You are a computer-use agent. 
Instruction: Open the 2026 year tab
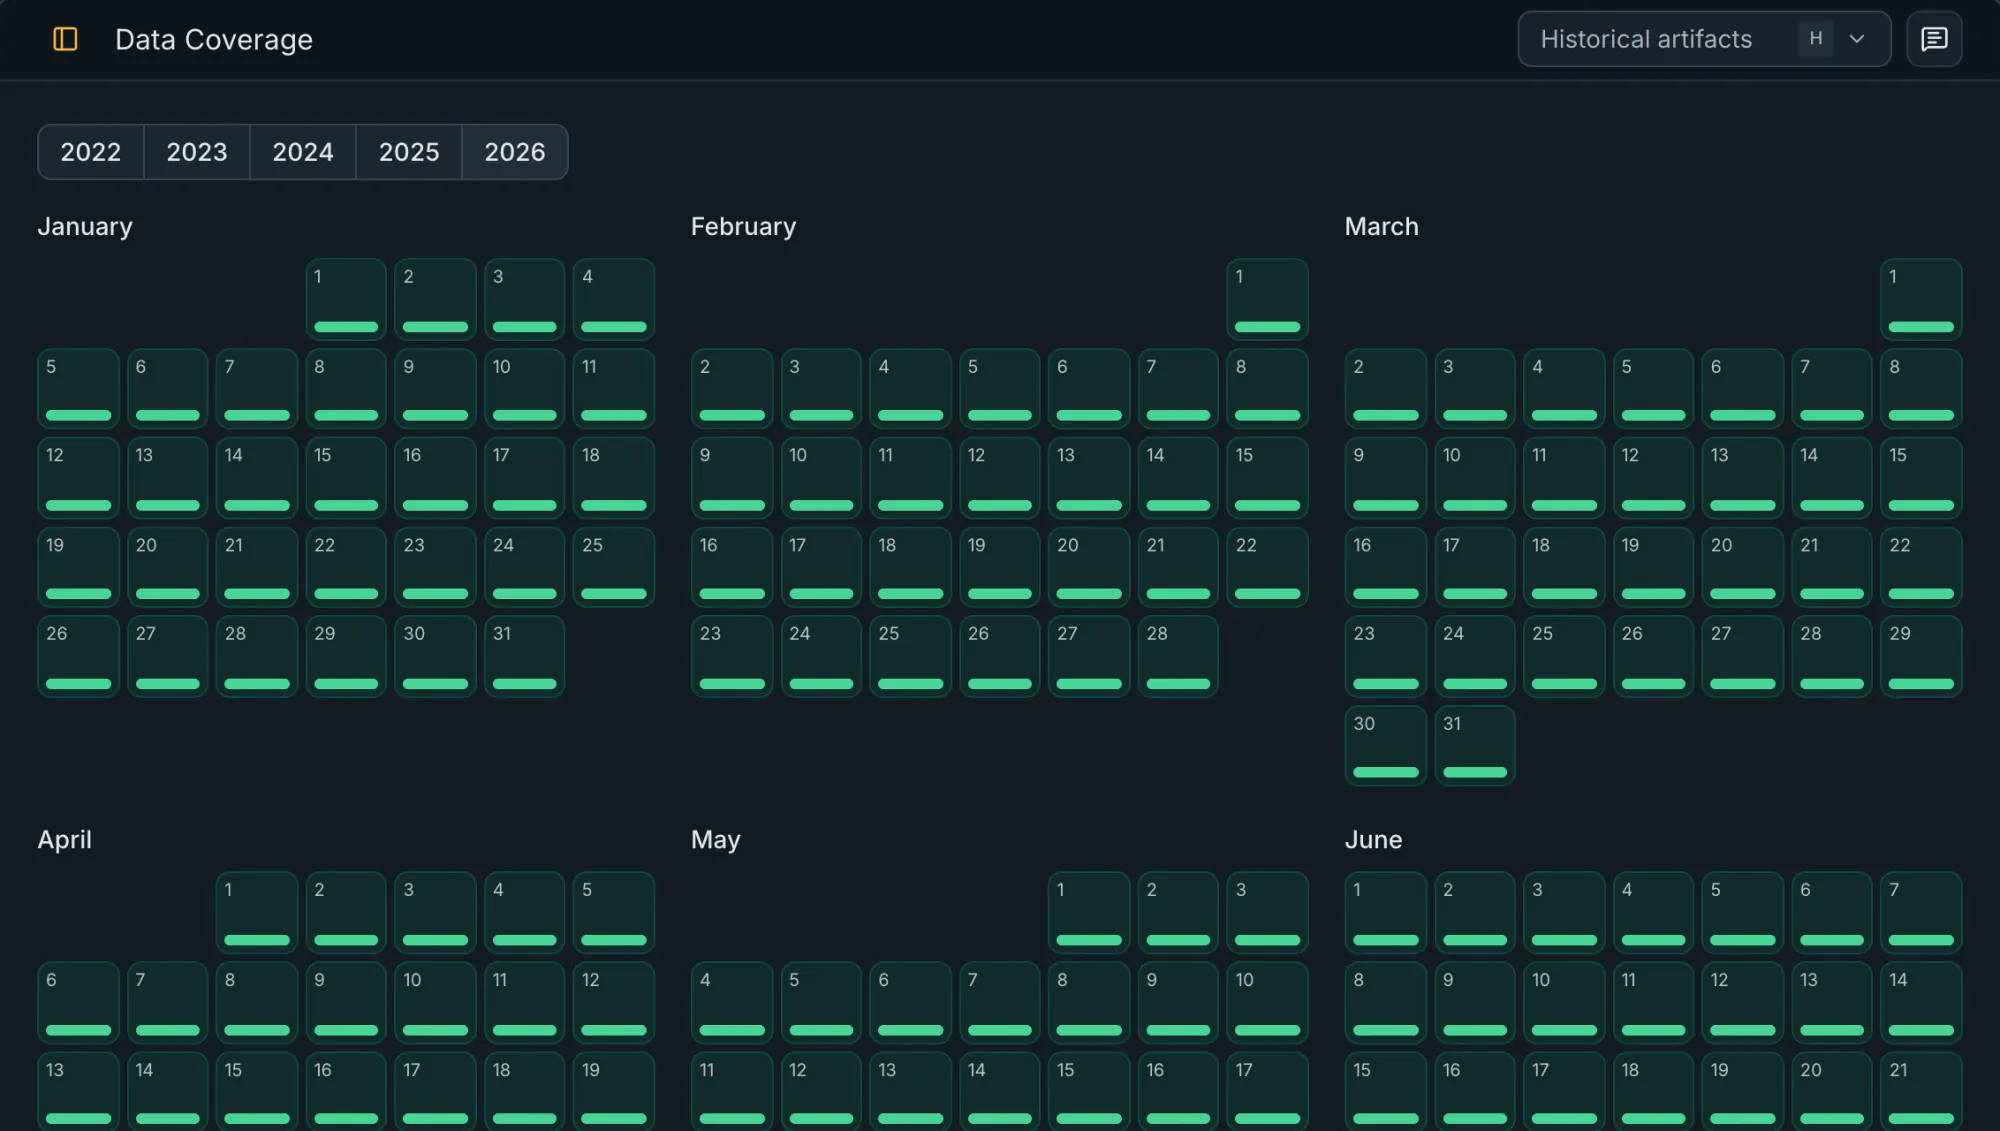pos(515,152)
